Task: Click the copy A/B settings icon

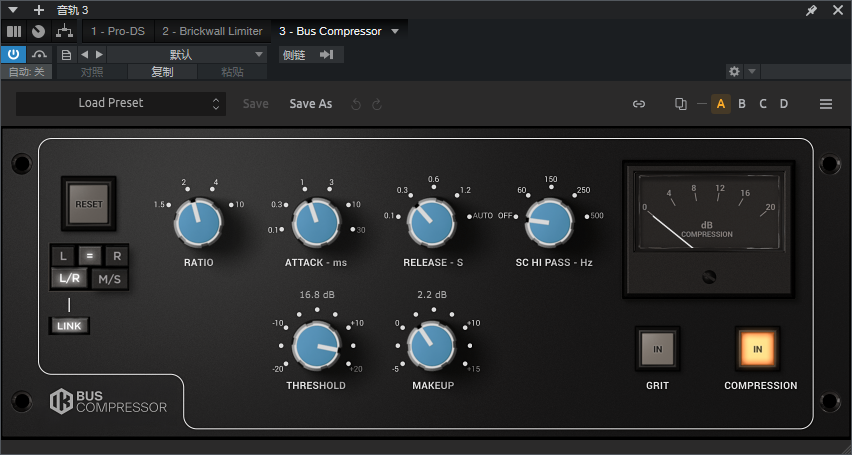Action: click(x=680, y=104)
